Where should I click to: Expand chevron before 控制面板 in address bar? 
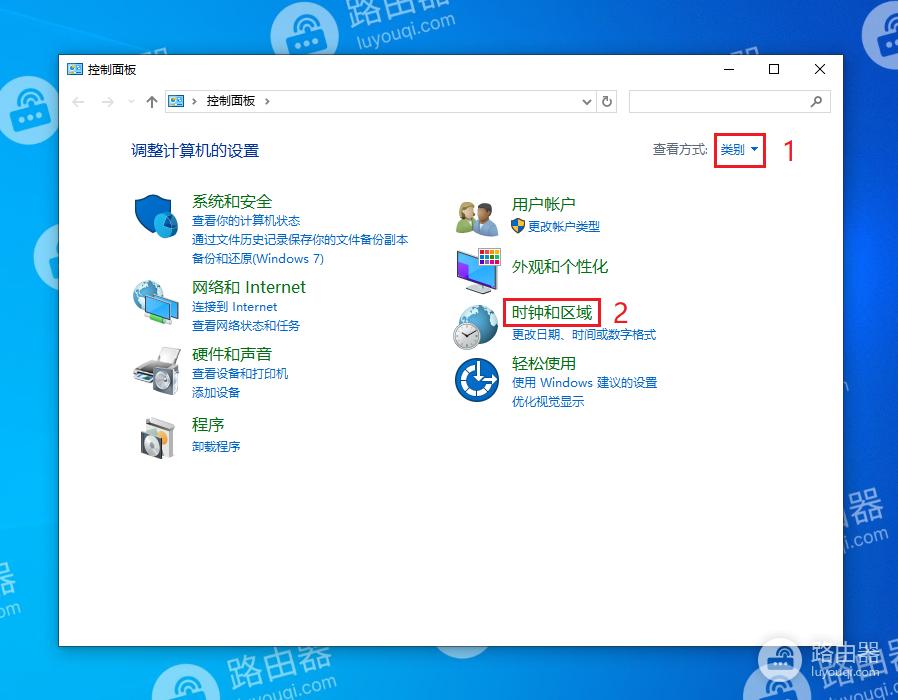coord(194,101)
